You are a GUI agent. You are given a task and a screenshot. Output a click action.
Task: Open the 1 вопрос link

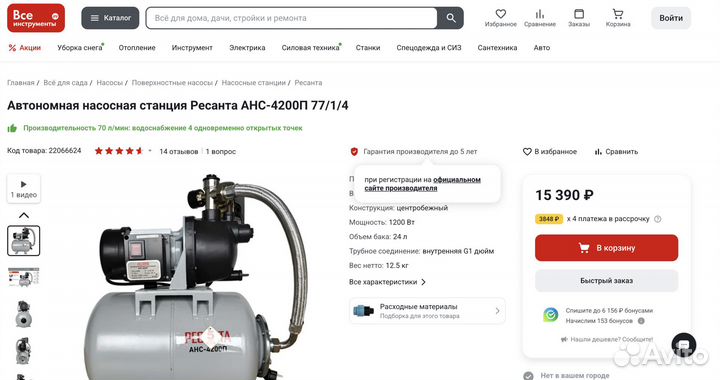point(220,151)
